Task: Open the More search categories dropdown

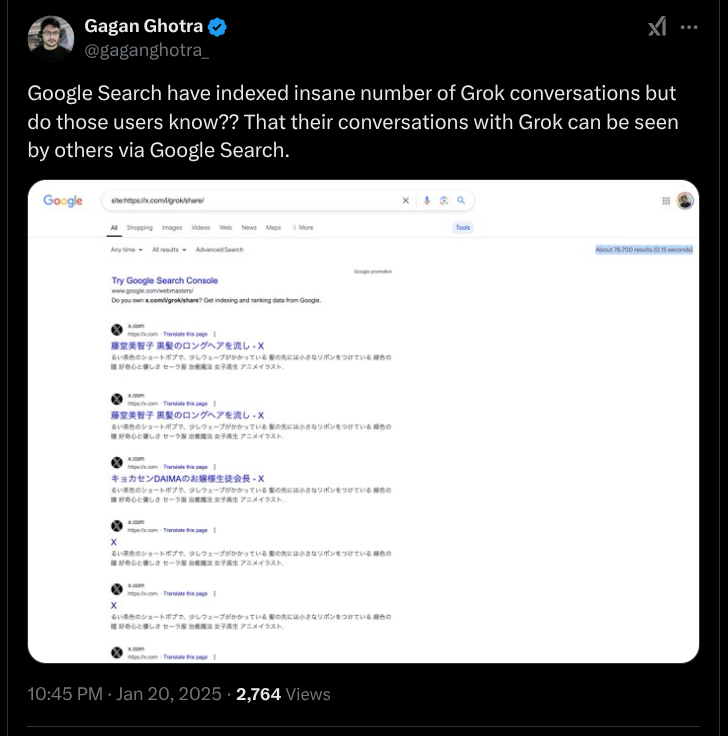Action: 304,228
